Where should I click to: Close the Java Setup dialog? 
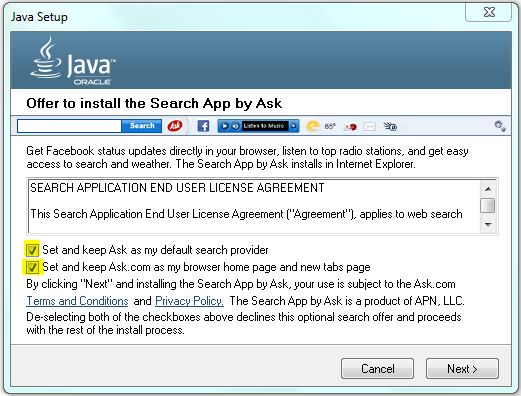click(x=489, y=12)
